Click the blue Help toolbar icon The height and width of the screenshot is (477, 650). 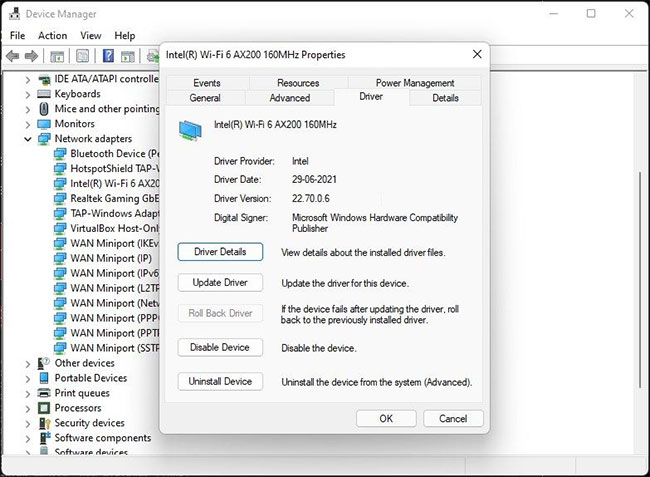click(106, 56)
